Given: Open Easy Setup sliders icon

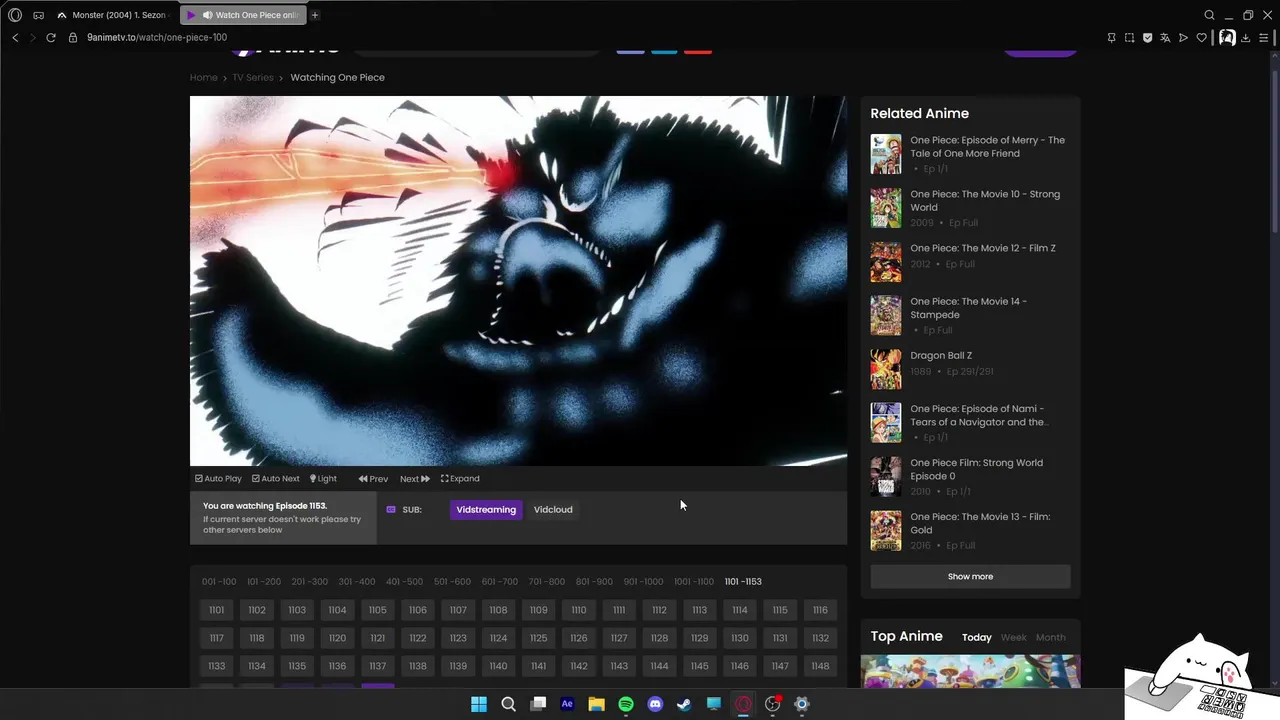Looking at the screenshot, I should [1264, 37].
